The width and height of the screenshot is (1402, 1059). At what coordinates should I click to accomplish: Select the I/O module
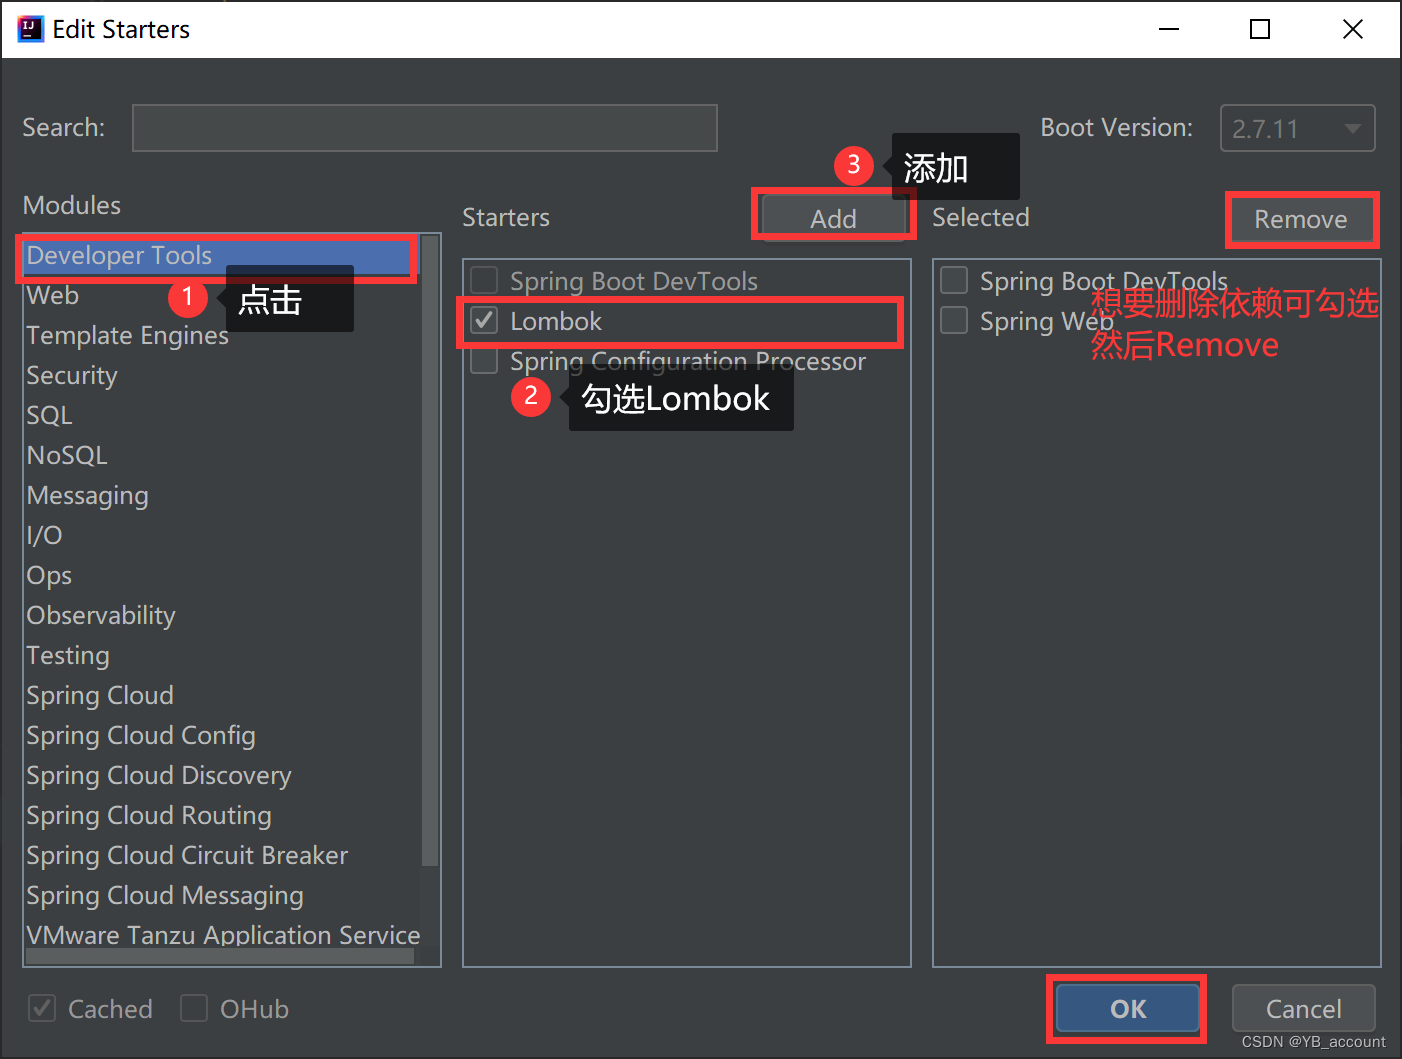pos(44,536)
